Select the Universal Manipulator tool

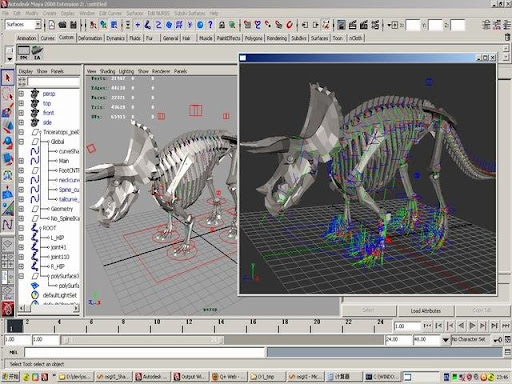(8, 175)
